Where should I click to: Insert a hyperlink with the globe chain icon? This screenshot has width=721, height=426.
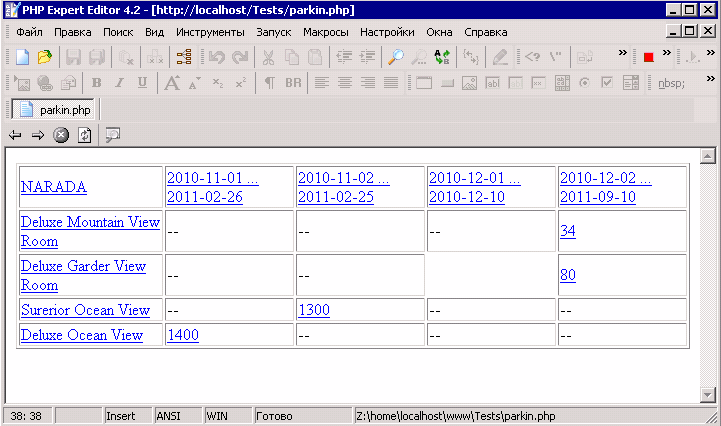(x=45, y=83)
